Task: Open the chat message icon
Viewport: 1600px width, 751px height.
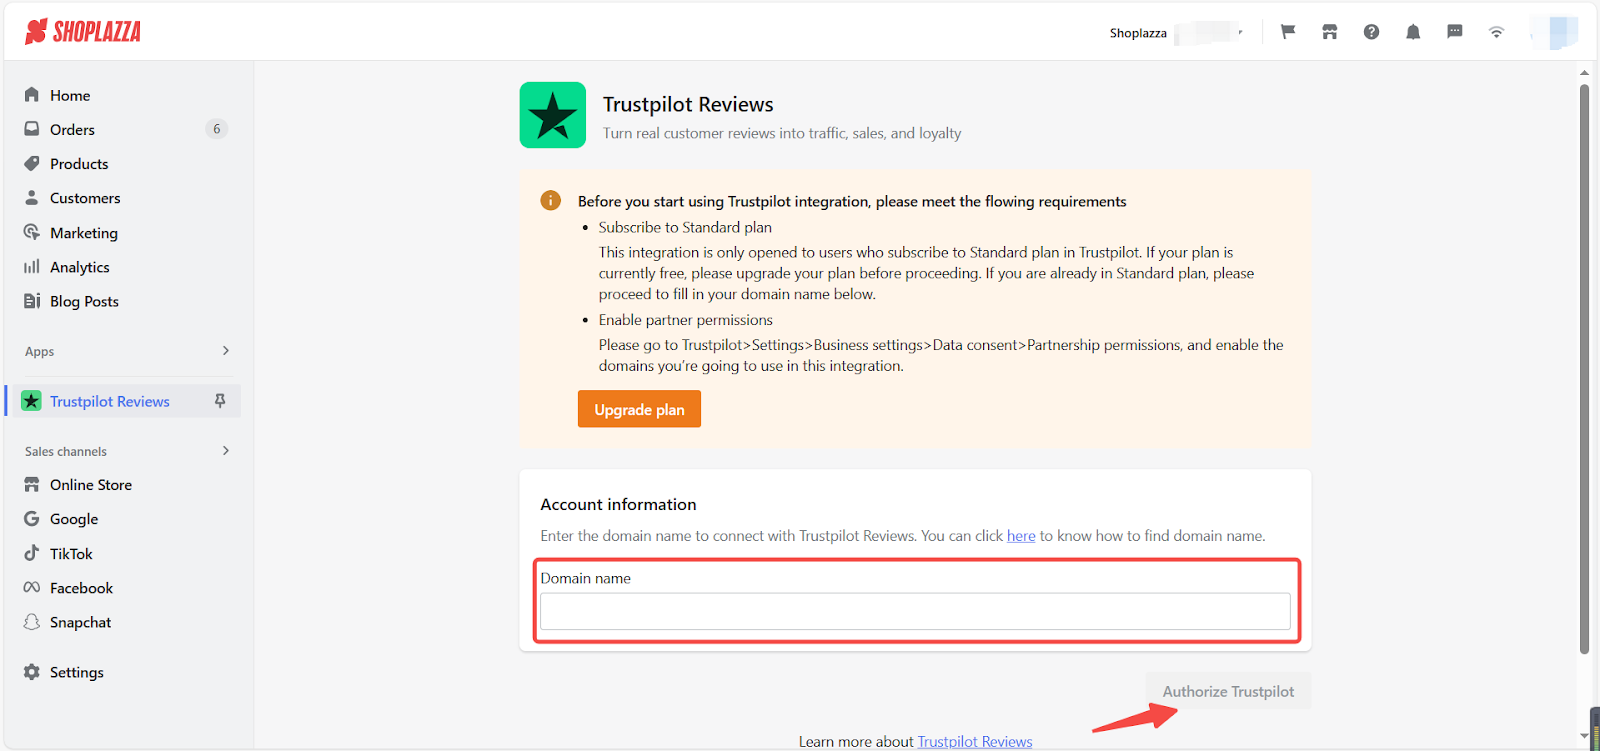Action: (x=1455, y=32)
